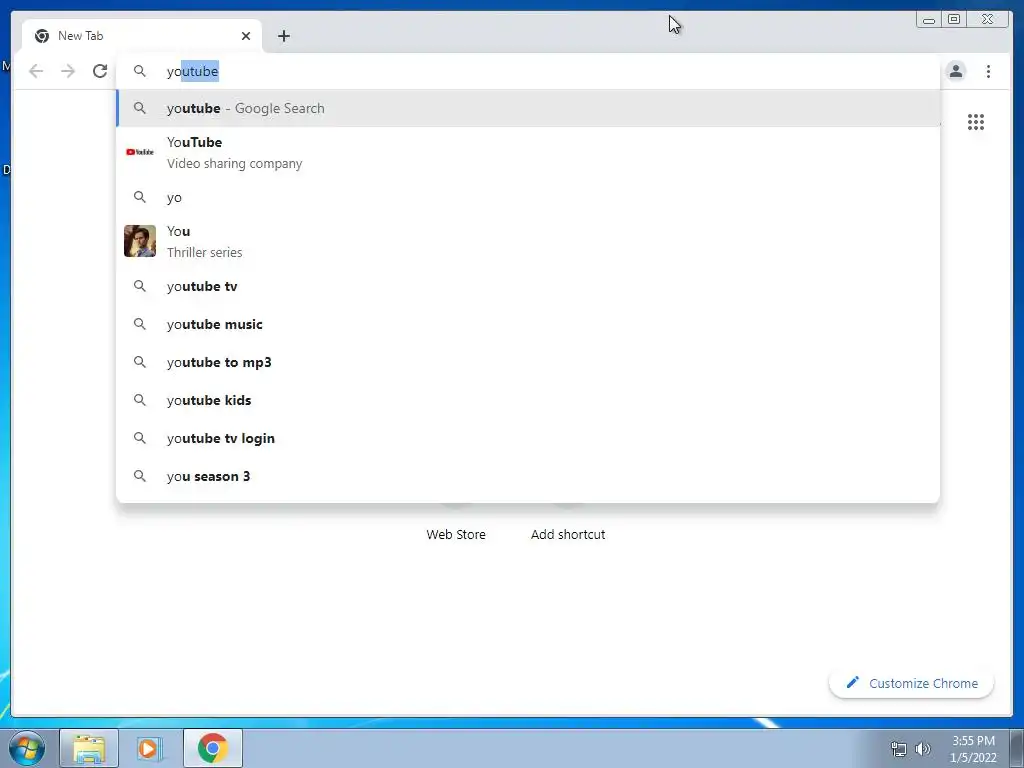The height and width of the screenshot is (768, 1024).
Task: Select the 'youtube to mp3' suggestion
Action: (x=528, y=362)
